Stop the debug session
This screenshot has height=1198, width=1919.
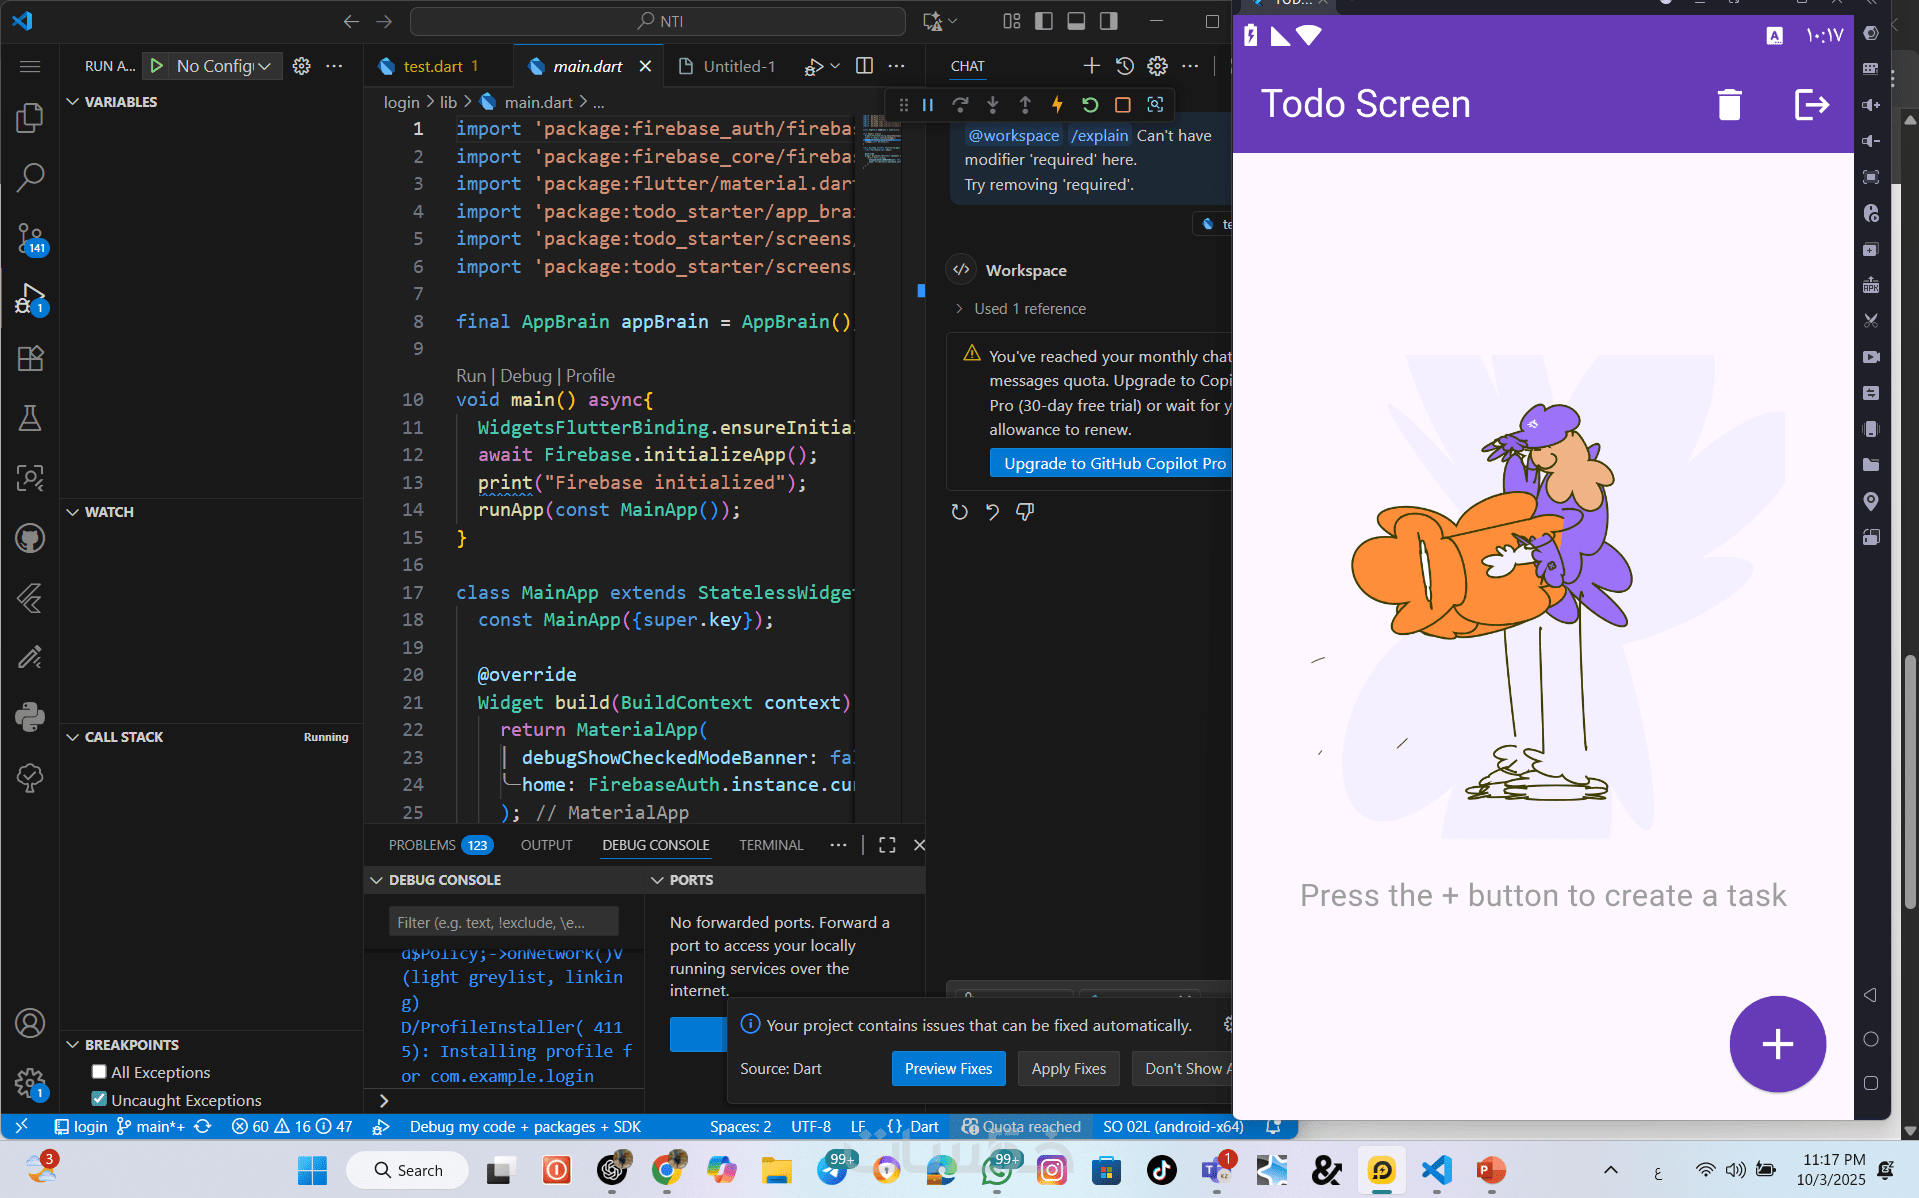1123,104
